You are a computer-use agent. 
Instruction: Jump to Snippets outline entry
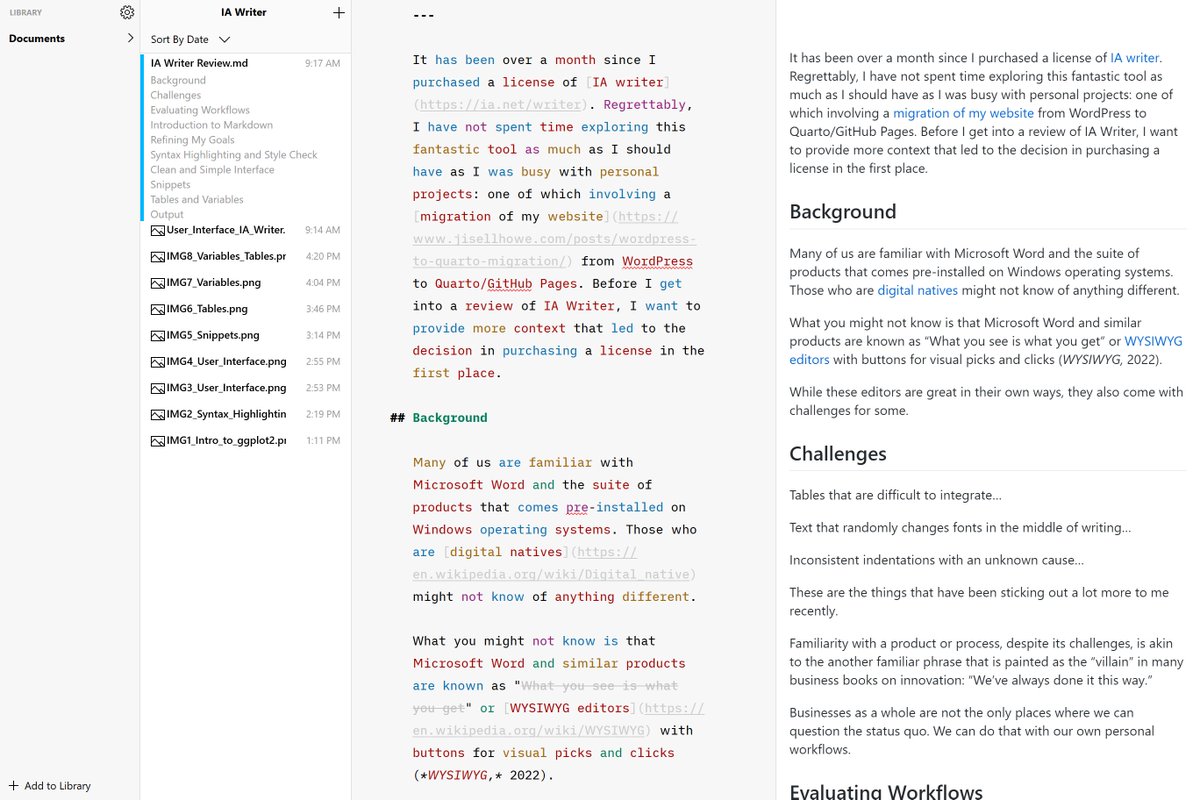(170, 185)
